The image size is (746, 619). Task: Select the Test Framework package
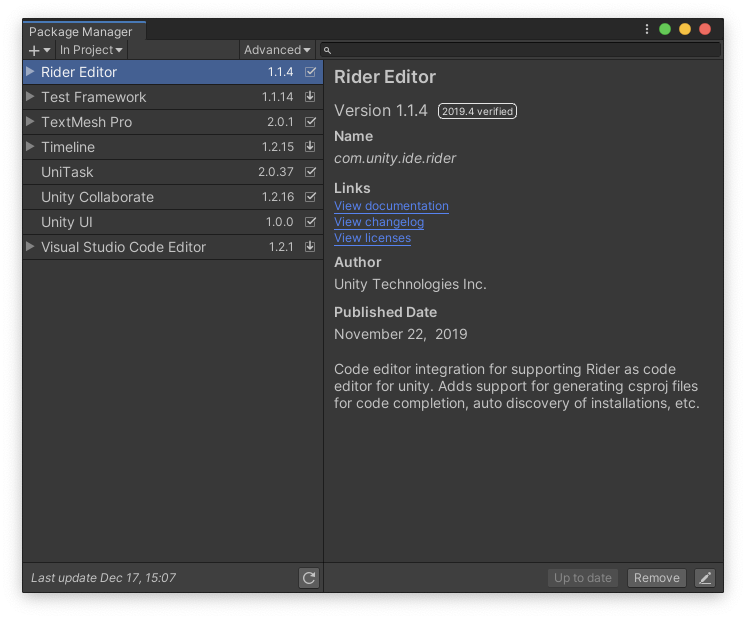pyautogui.click(x=173, y=97)
